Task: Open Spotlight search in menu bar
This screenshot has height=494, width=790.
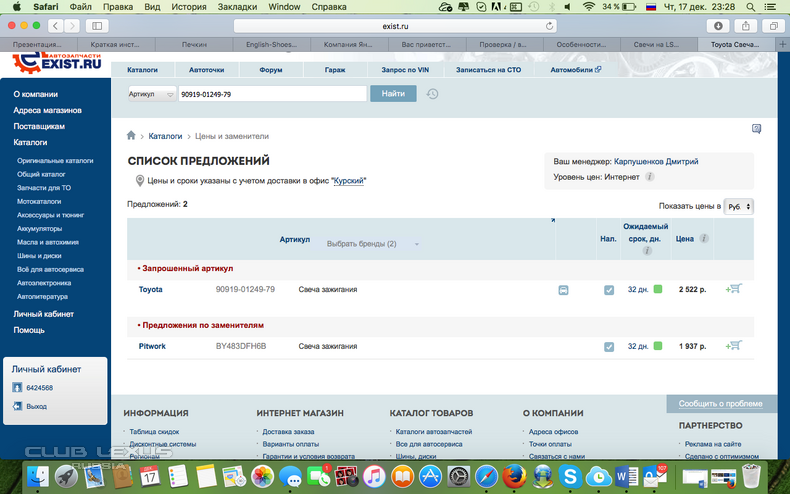Action: pos(750,7)
